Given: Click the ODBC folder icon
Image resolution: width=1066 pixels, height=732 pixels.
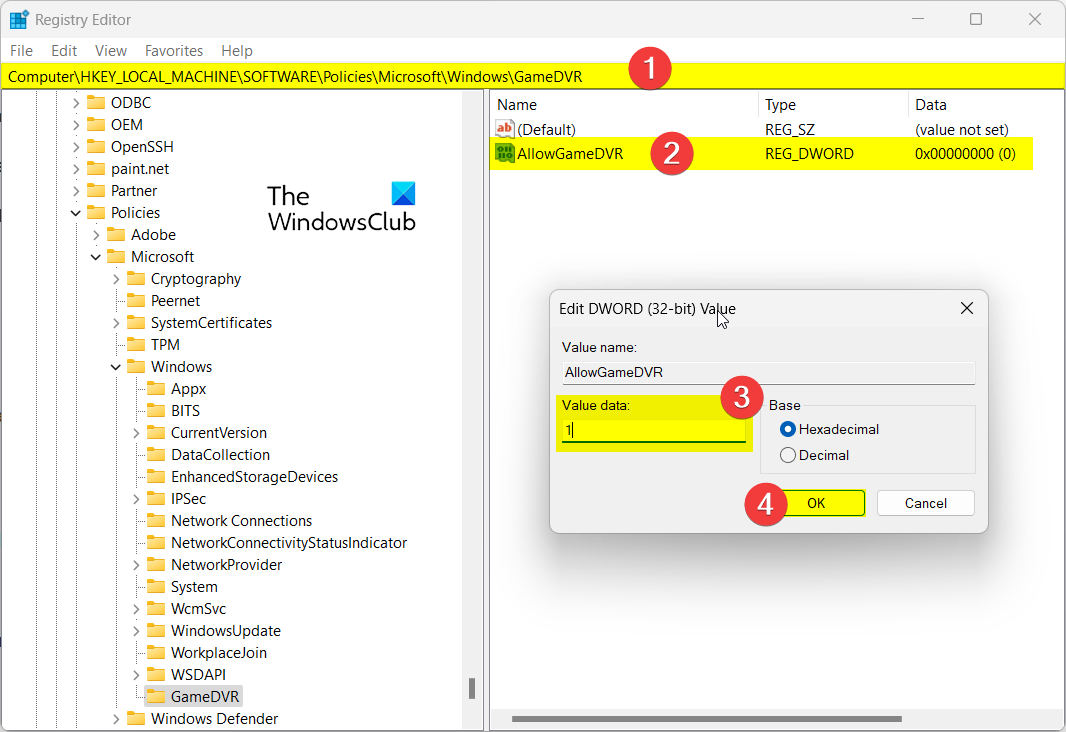Looking at the screenshot, I should [96, 103].
